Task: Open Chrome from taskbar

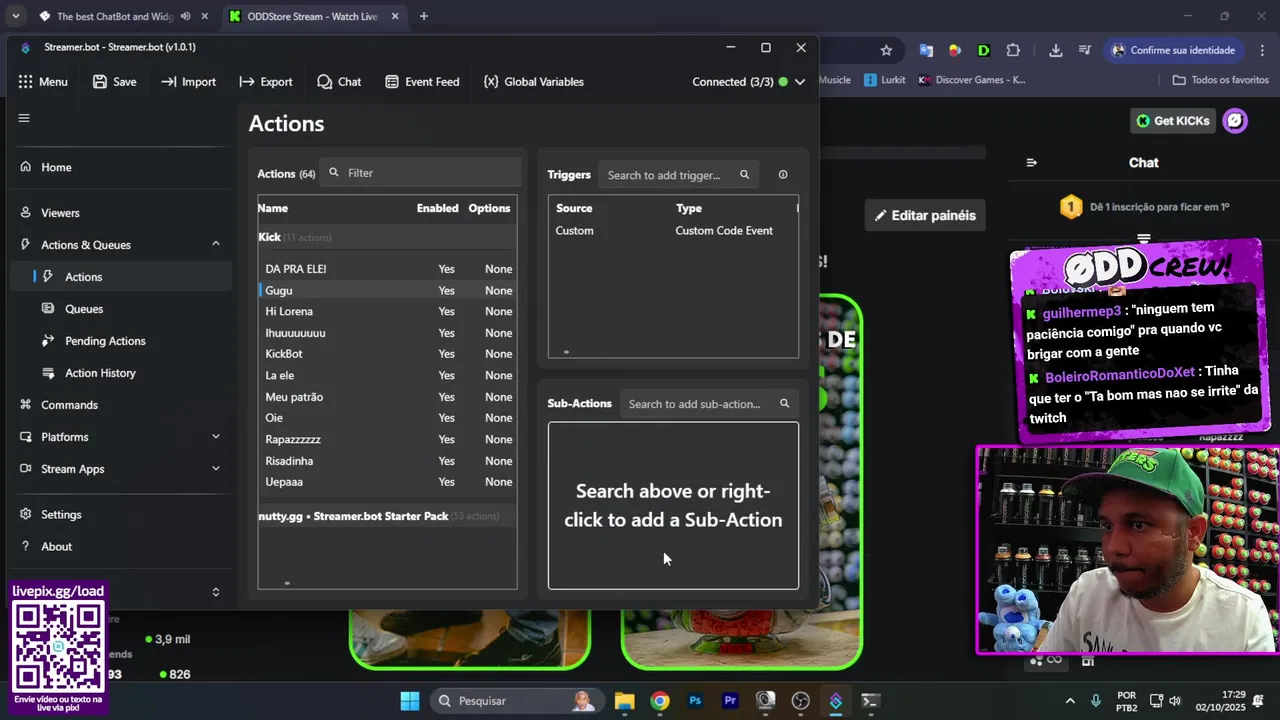Action: click(660, 701)
